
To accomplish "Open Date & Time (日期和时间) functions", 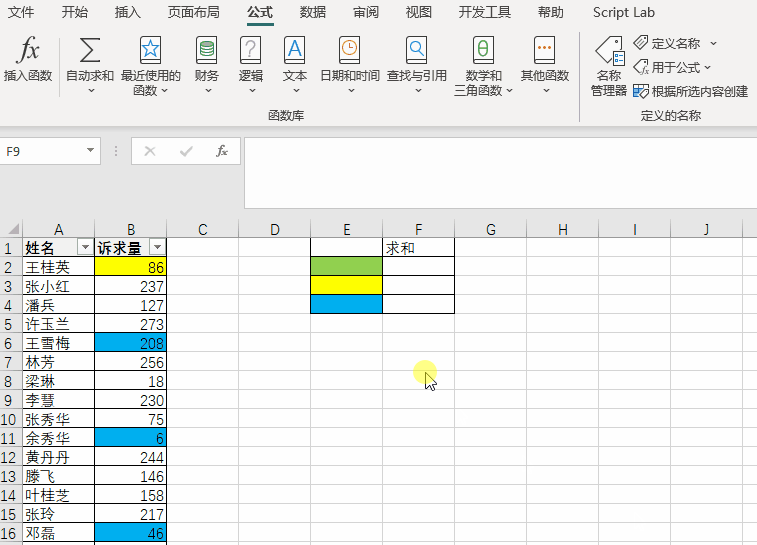I will click(x=350, y=66).
